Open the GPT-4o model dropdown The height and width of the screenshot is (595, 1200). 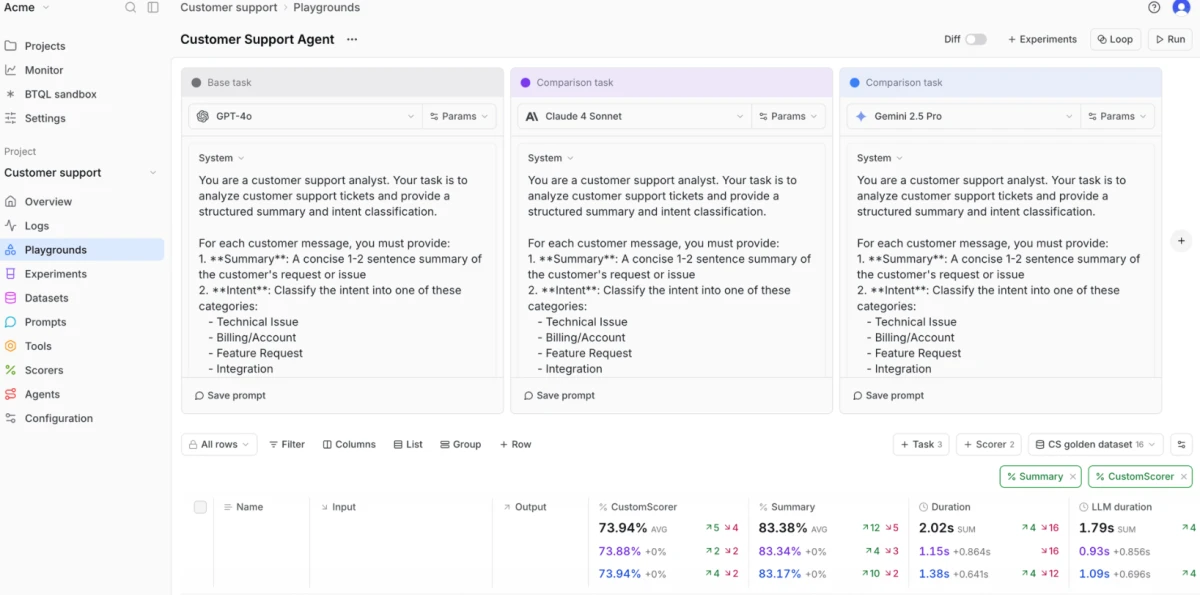(305, 116)
